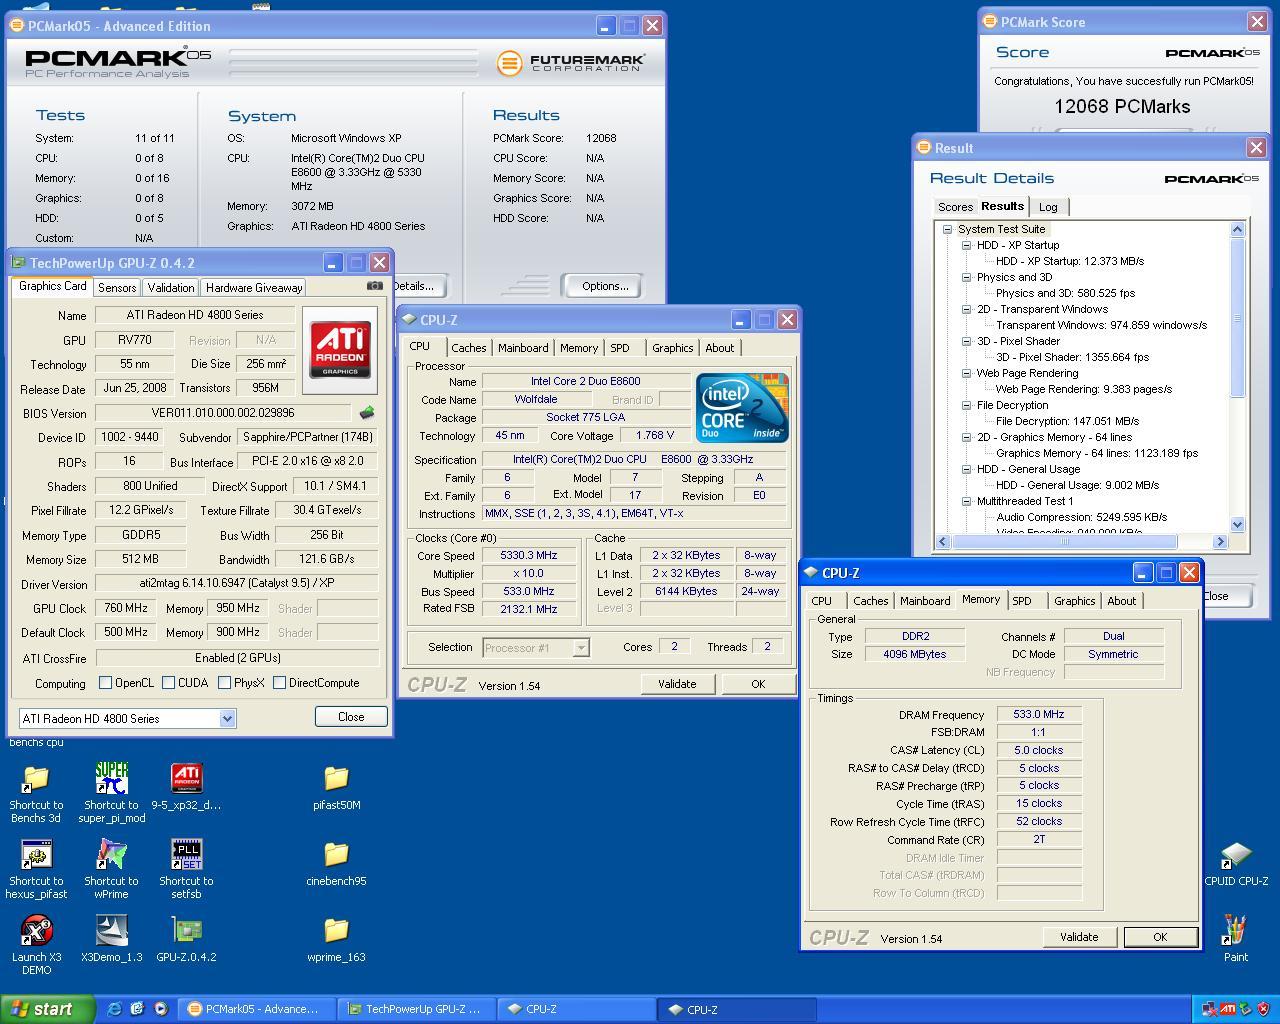Open Paint desktop shortcut
1280x1024 pixels.
point(1236,931)
